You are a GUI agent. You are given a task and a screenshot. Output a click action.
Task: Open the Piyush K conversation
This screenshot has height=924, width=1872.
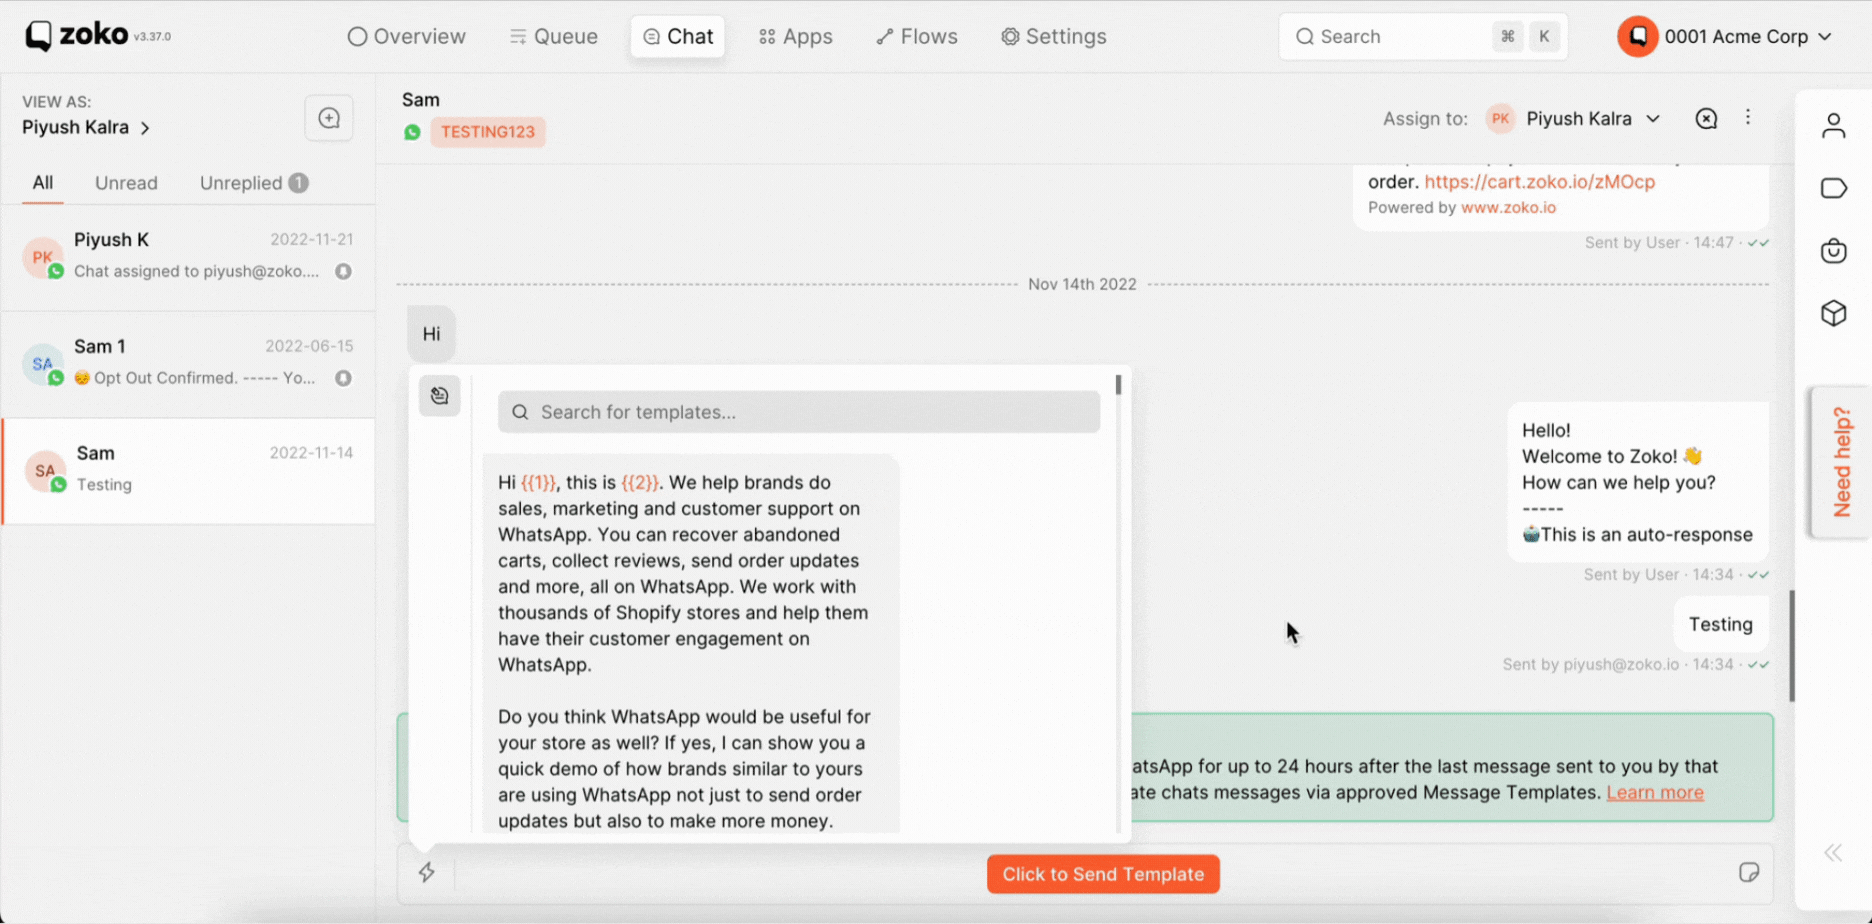click(188, 256)
